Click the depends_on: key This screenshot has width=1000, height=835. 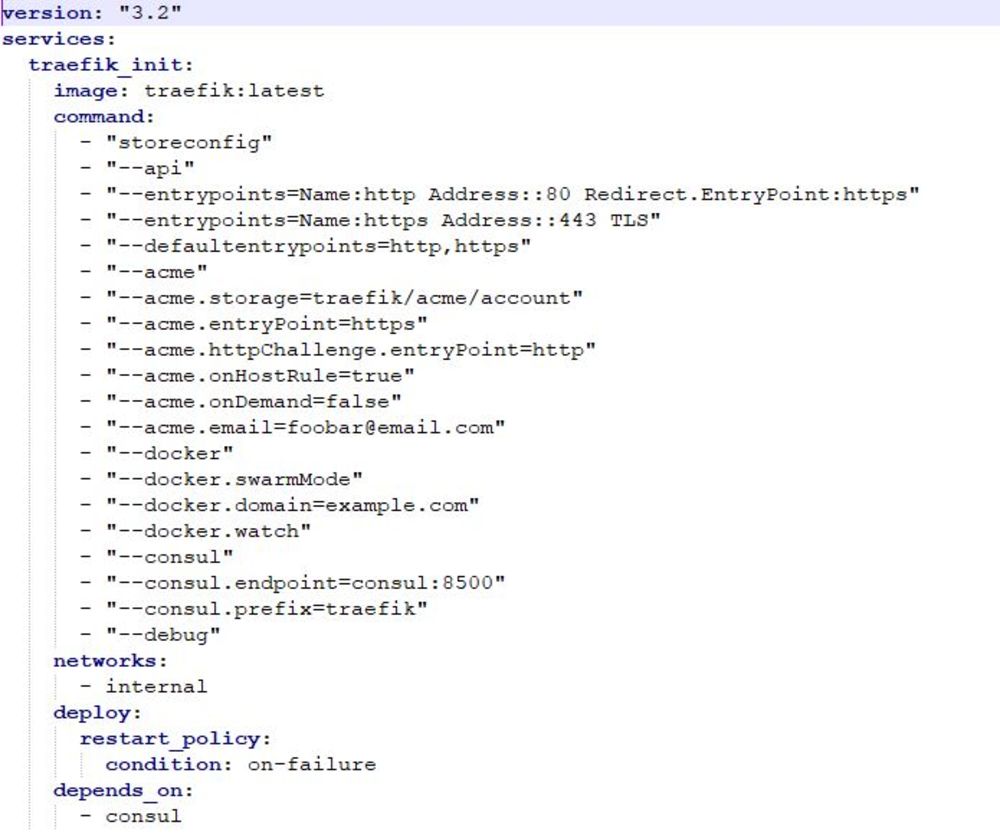coord(123,790)
